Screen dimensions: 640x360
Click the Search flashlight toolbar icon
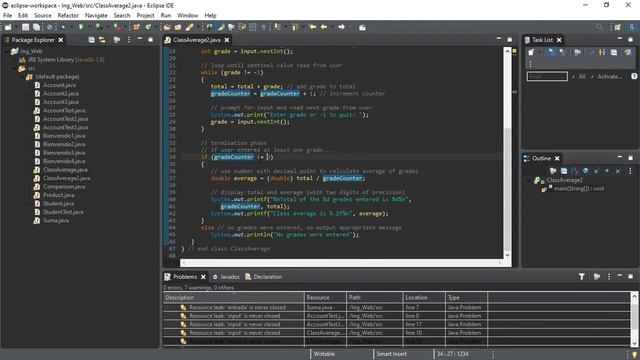click(189, 27)
